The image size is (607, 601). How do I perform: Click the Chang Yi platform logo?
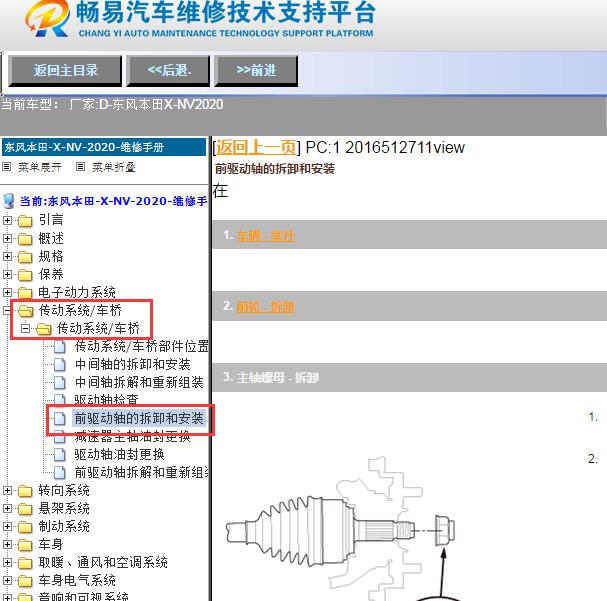click(x=47, y=18)
